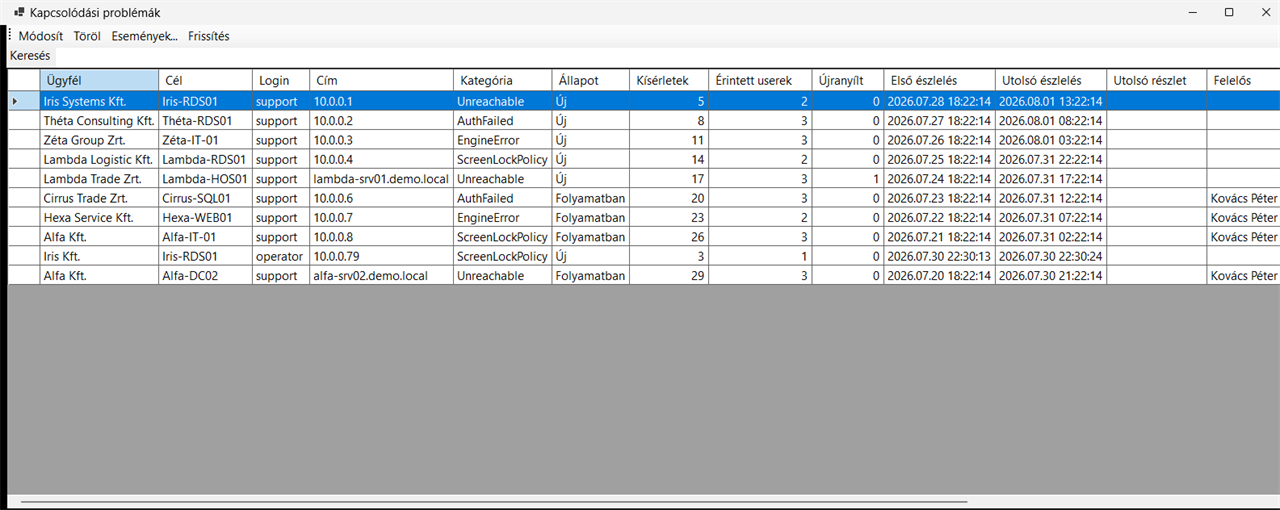Click the Alfa-IT-01 target cell

click(x=205, y=237)
